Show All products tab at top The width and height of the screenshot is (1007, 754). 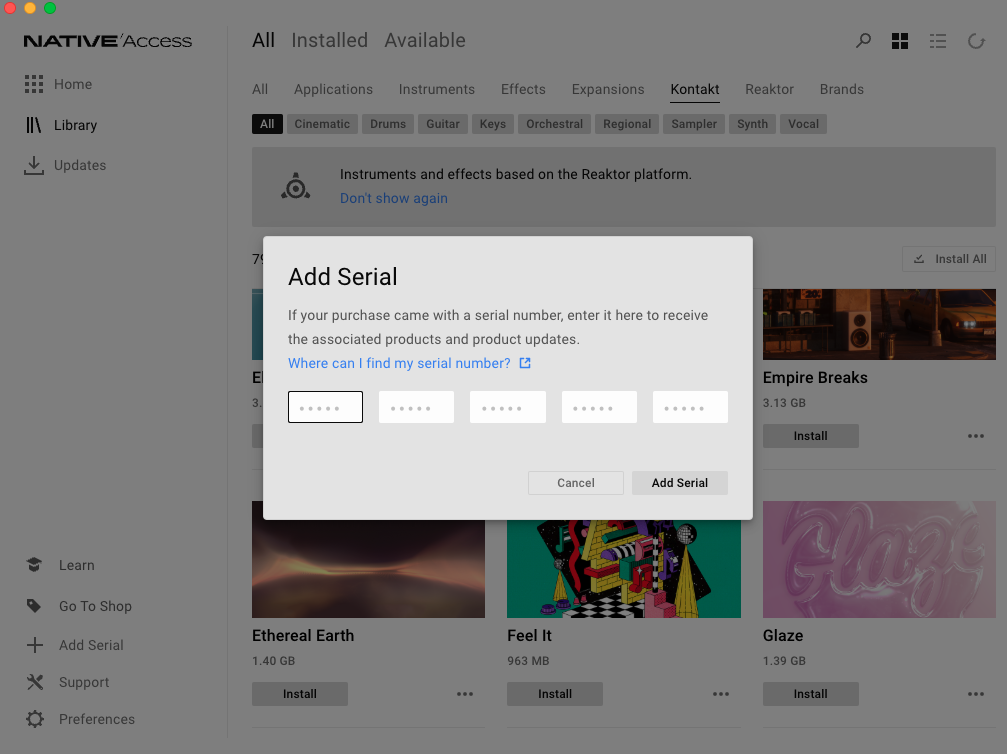coord(263,40)
